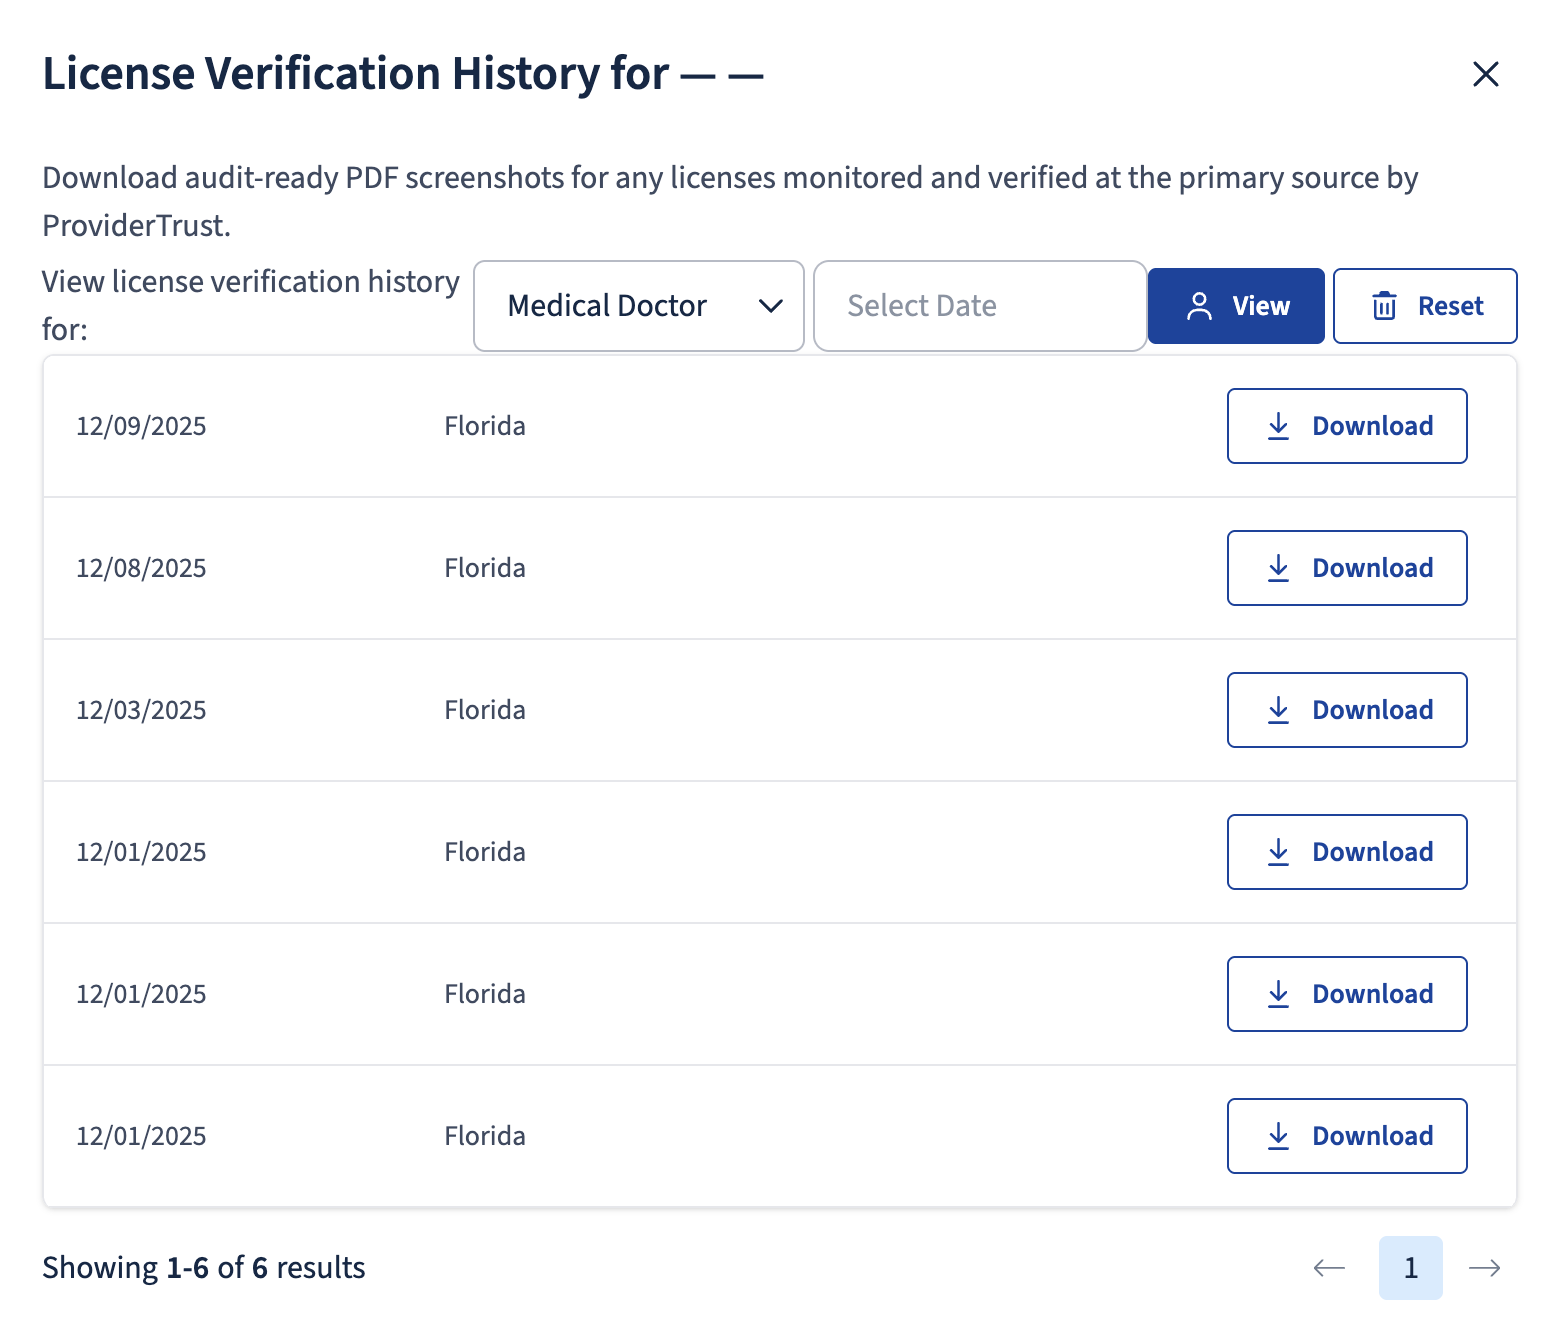Click download arrow icon for 12/03/2025 row
The image size is (1560, 1344).
click(x=1278, y=710)
